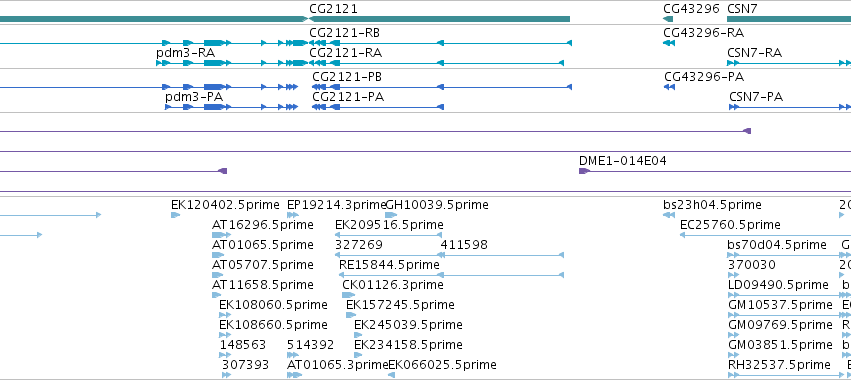Select the CG43296-PA protein arrow glyph
Viewport: 851px width, 380px height.
coord(670,87)
